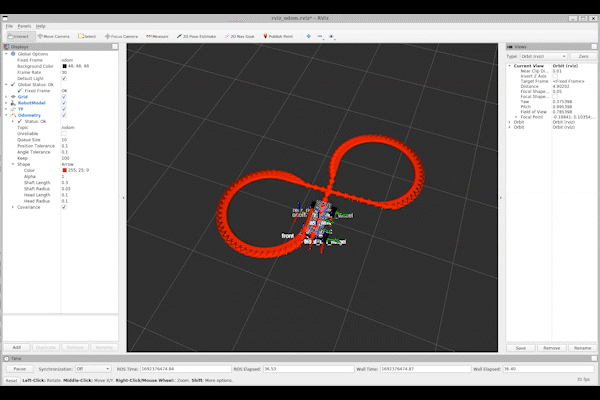The height and width of the screenshot is (400, 600).
Task: Open the File menu
Action: (x=9, y=26)
